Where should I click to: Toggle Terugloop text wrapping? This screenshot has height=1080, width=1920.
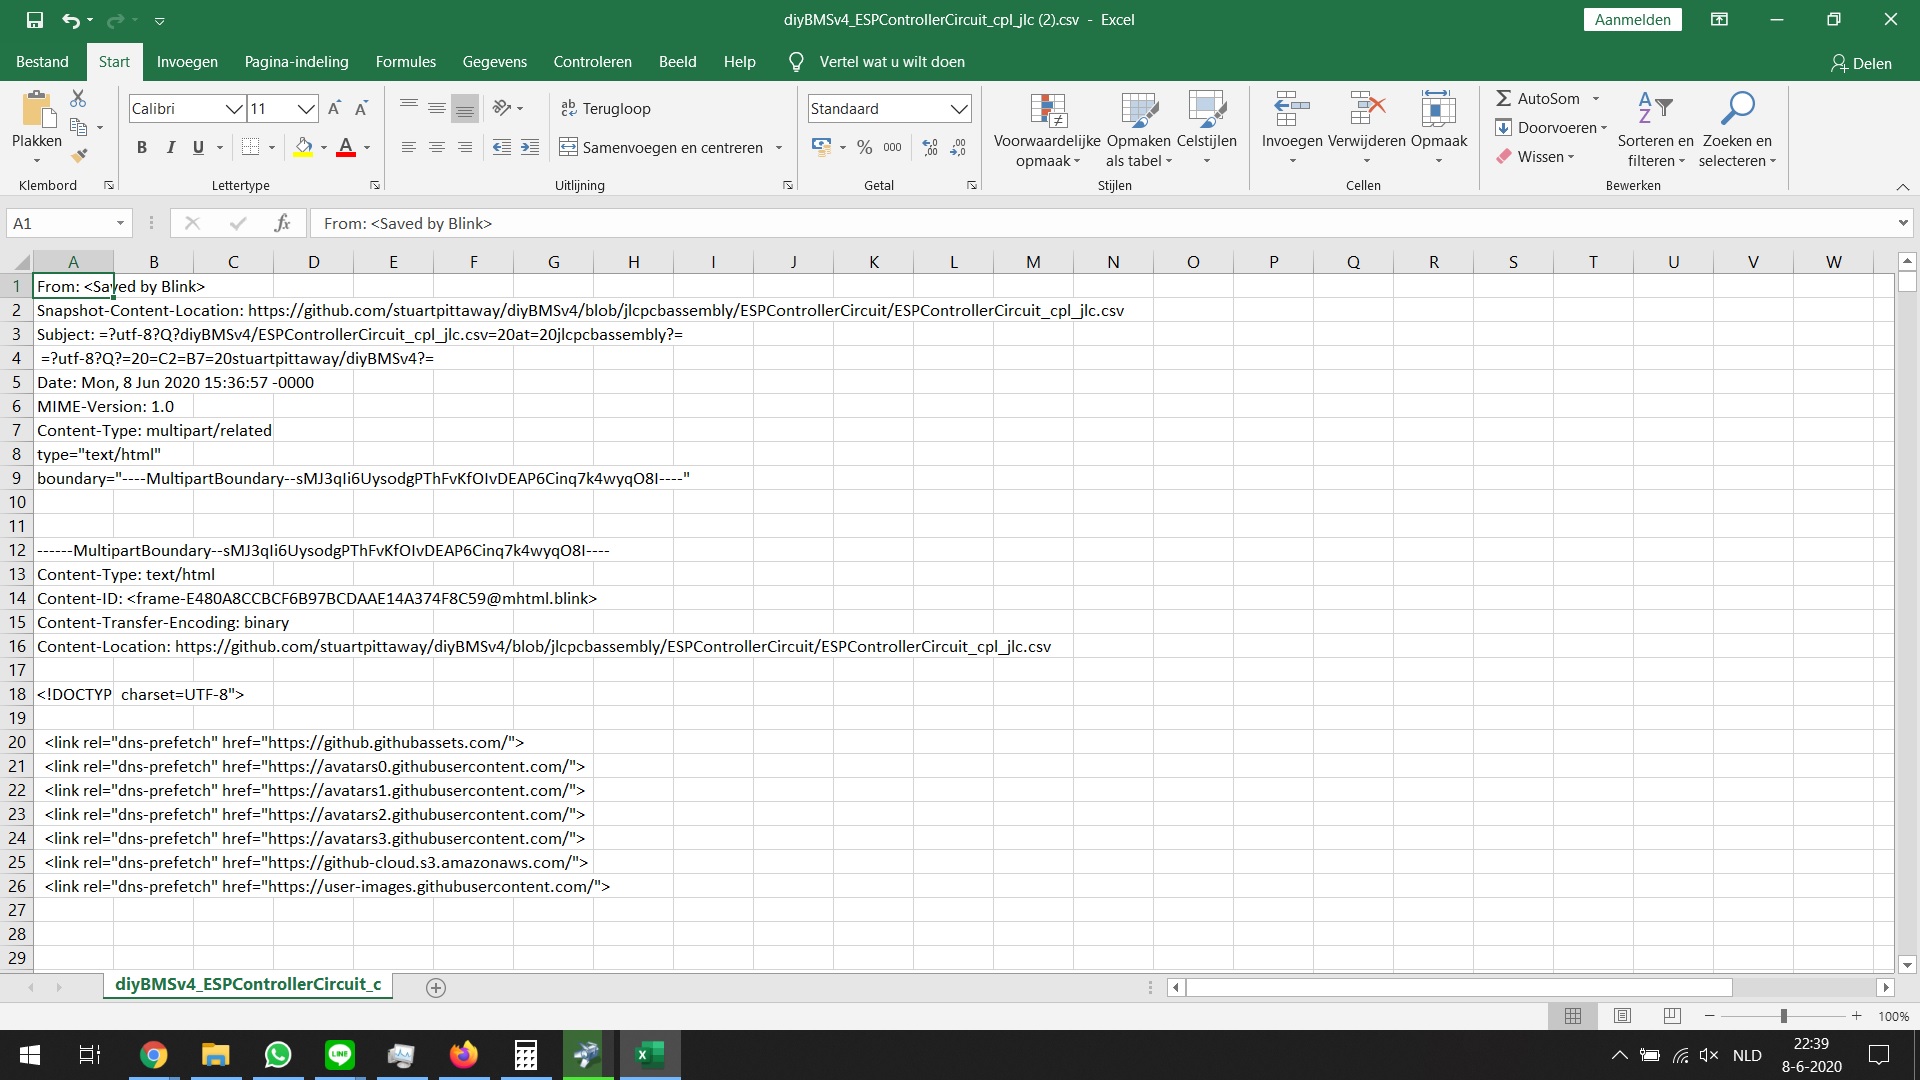coord(605,108)
